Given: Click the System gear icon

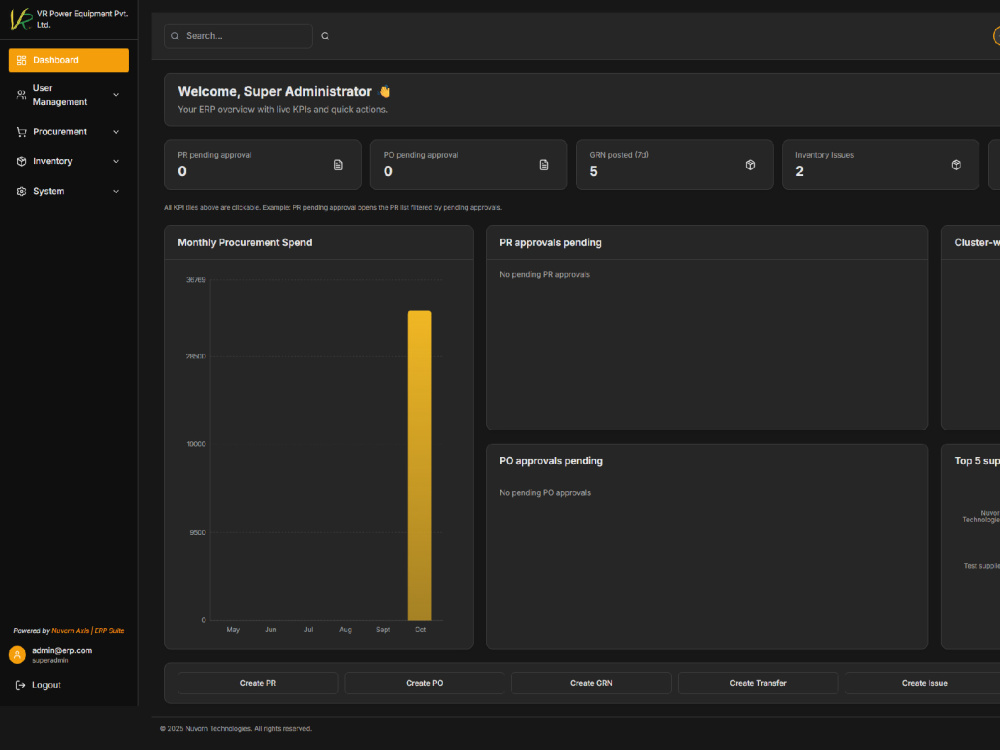Looking at the screenshot, I should coord(21,191).
